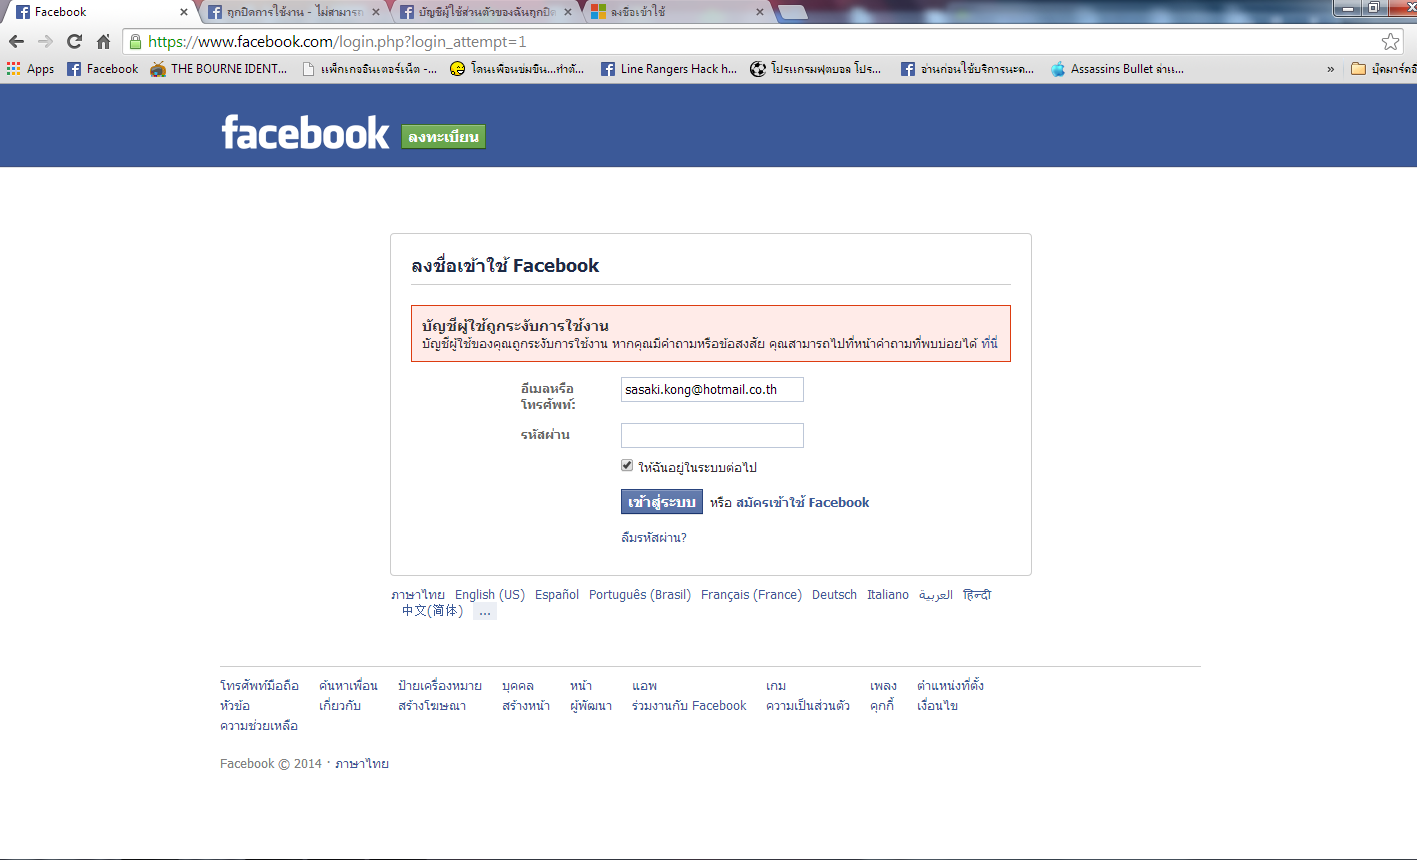This screenshot has height=860, width=1417.
Task: Click the password input field
Action: click(712, 436)
